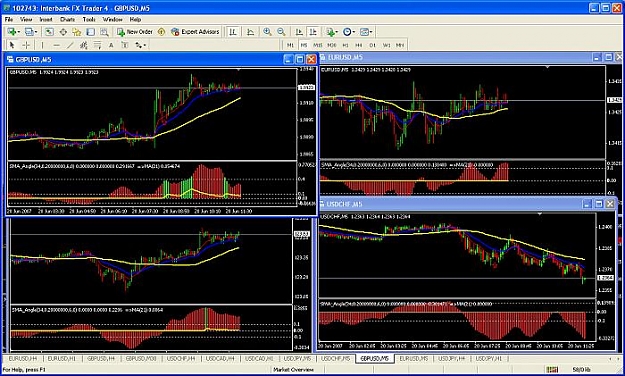Switch to GBPUSD,M30 chart tab
This screenshot has width=625, height=376.
(141, 359)
